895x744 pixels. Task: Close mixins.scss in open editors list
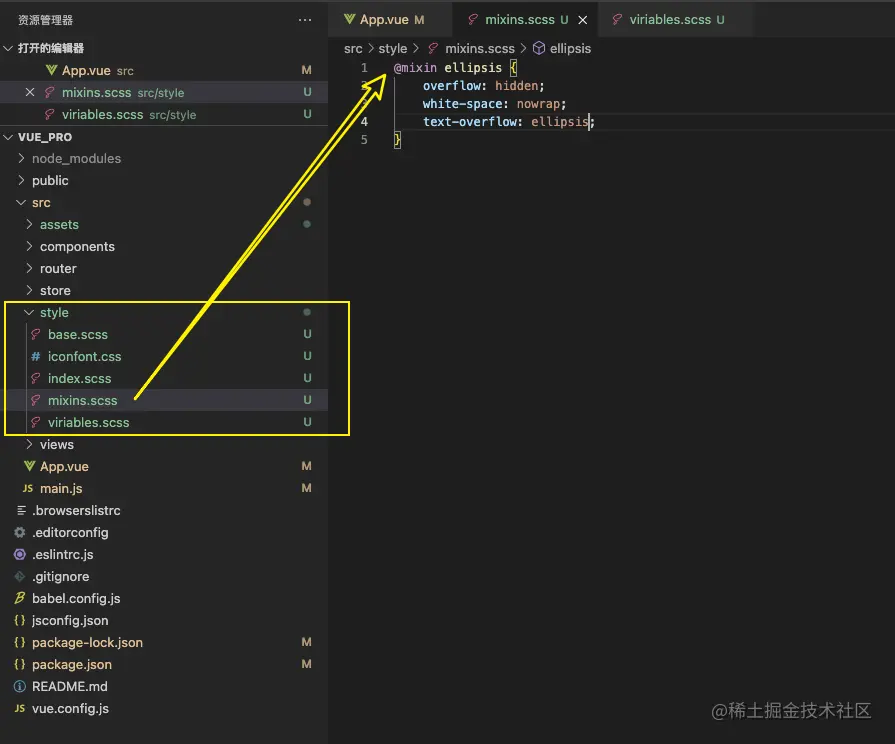click(x=30, y=93)
